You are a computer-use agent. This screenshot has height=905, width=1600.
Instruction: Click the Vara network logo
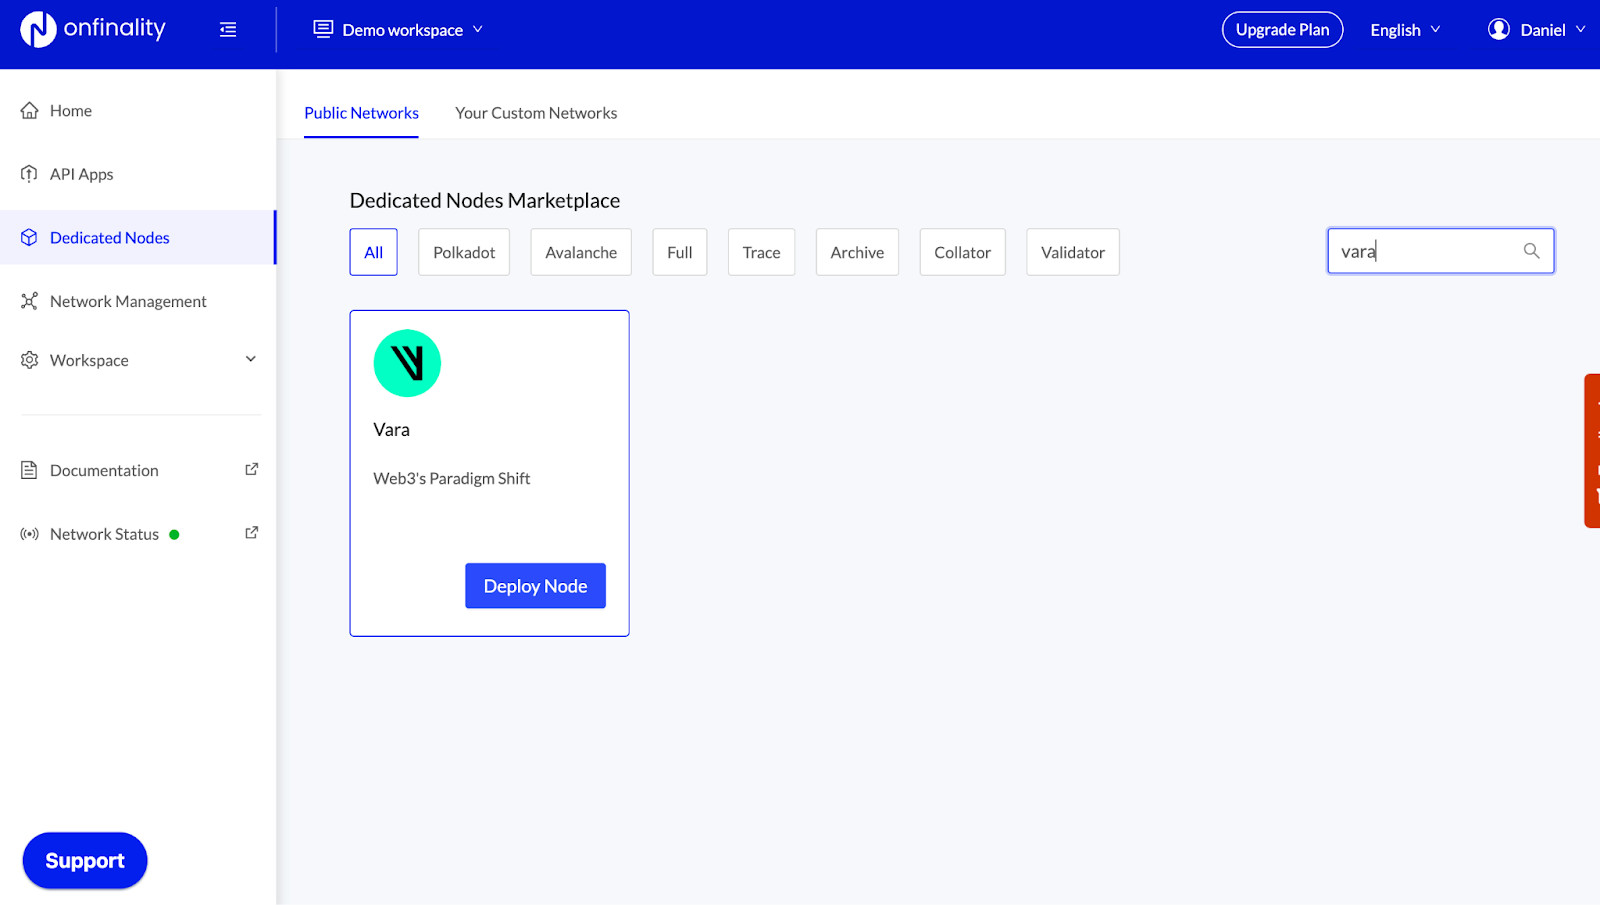(407, 363)
